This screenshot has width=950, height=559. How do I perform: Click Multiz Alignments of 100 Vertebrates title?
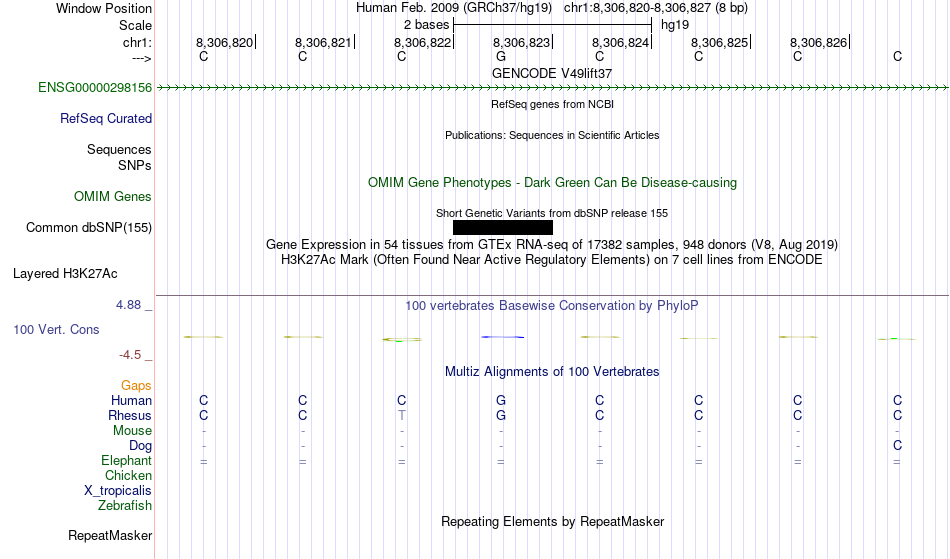(552, 372)
